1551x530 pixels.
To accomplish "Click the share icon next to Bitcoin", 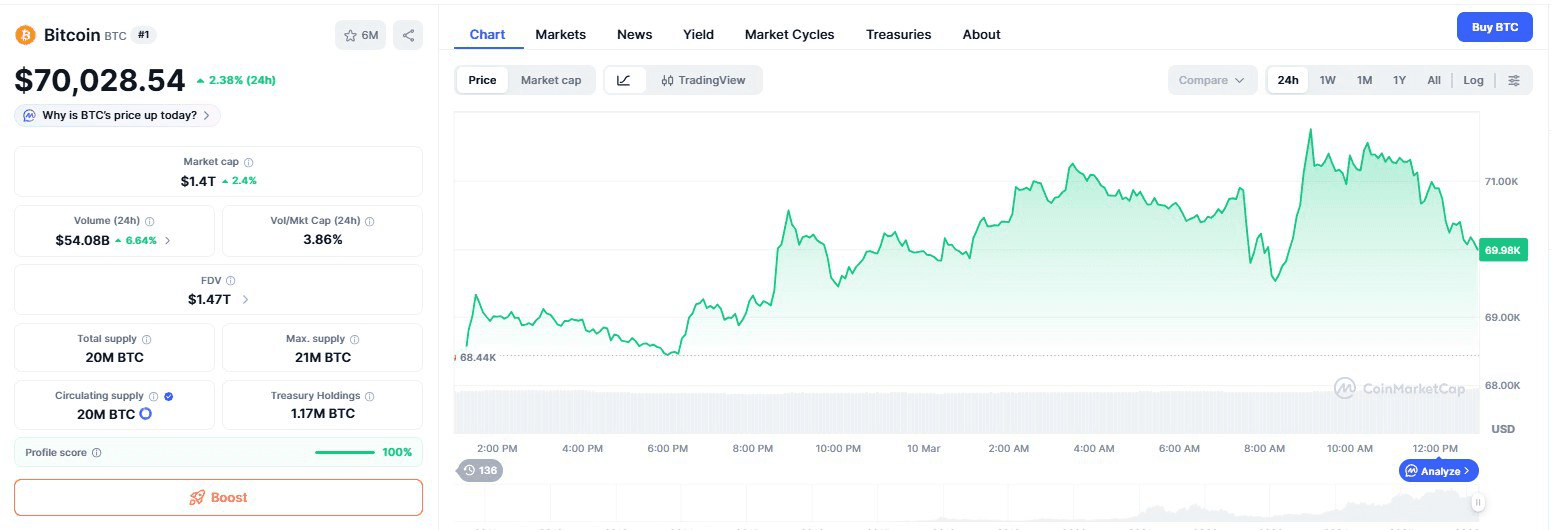I will click(x=408, y=35).
